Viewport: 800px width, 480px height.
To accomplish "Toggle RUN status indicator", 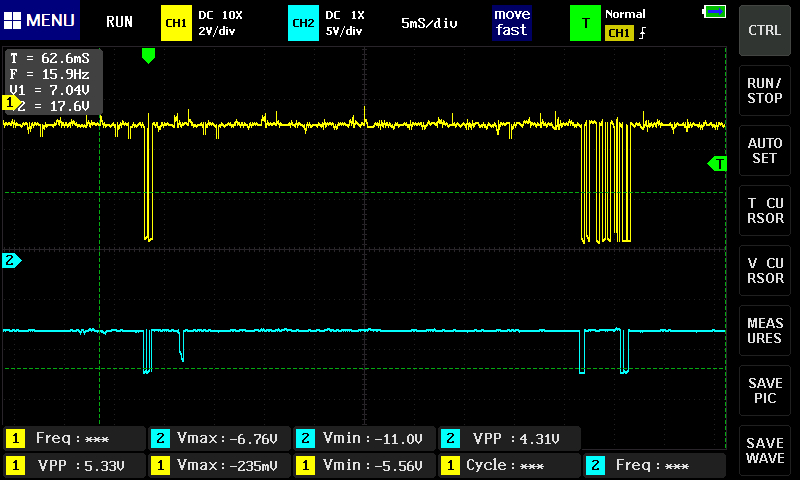I will (119, 22).
